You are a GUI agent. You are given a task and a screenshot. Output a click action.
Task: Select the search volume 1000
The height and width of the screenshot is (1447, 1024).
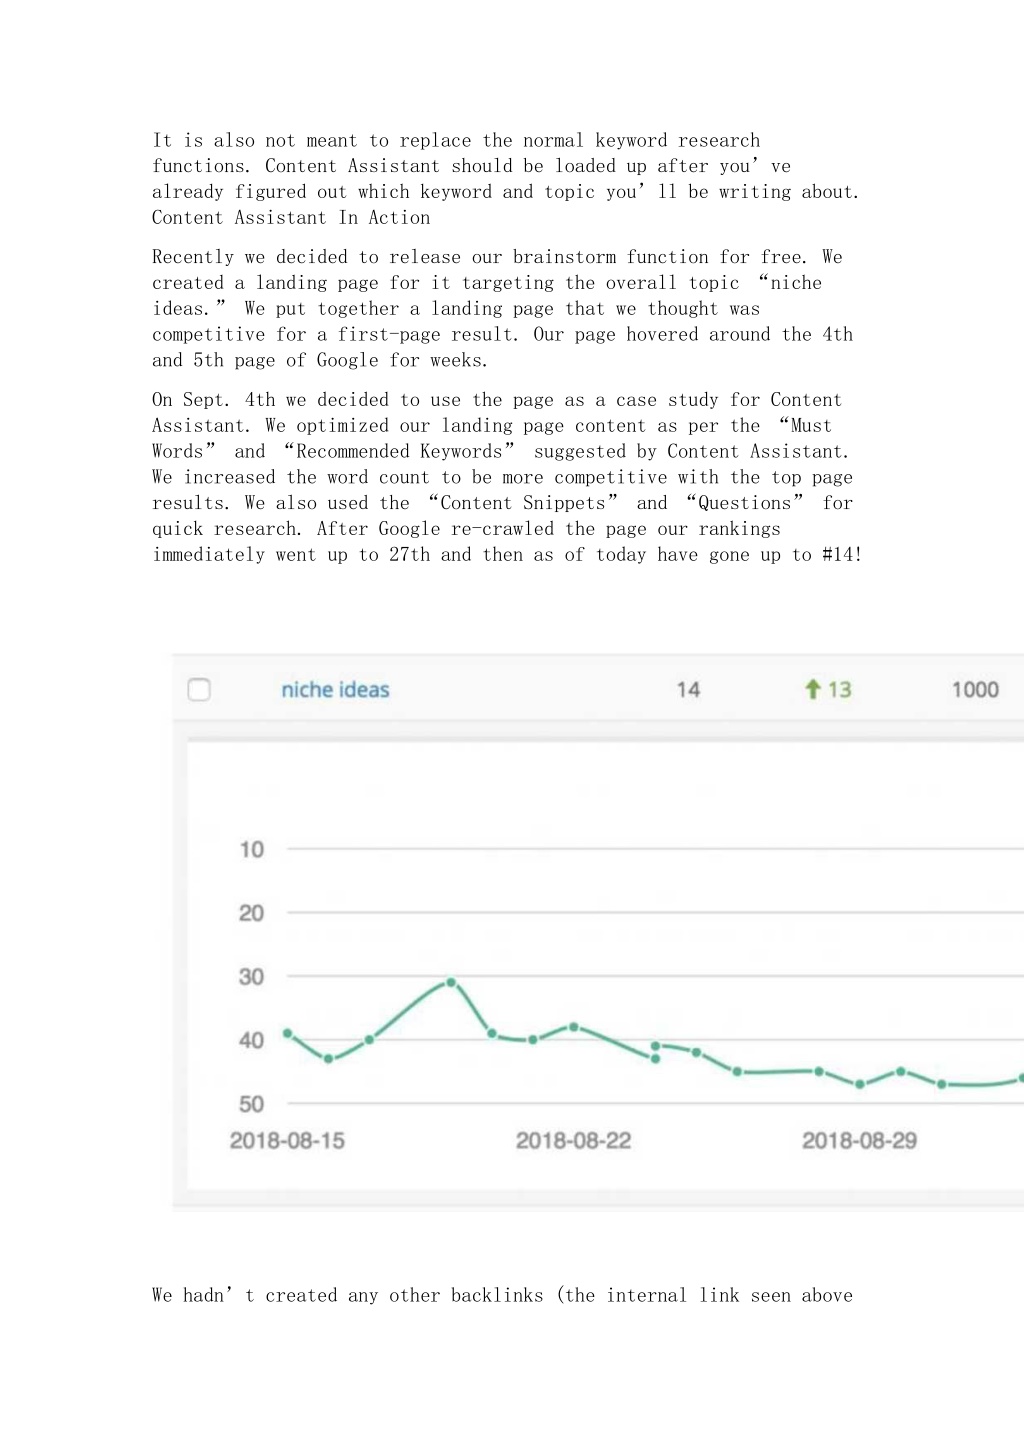[975, 689]
